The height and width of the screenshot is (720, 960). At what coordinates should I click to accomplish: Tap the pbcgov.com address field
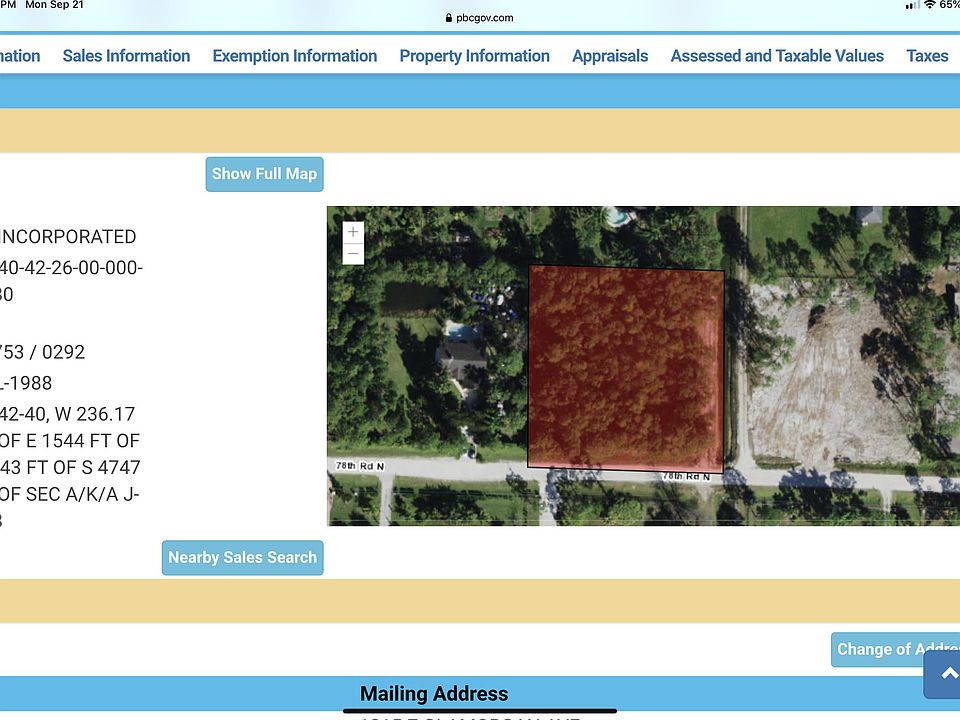pos(484,18)
